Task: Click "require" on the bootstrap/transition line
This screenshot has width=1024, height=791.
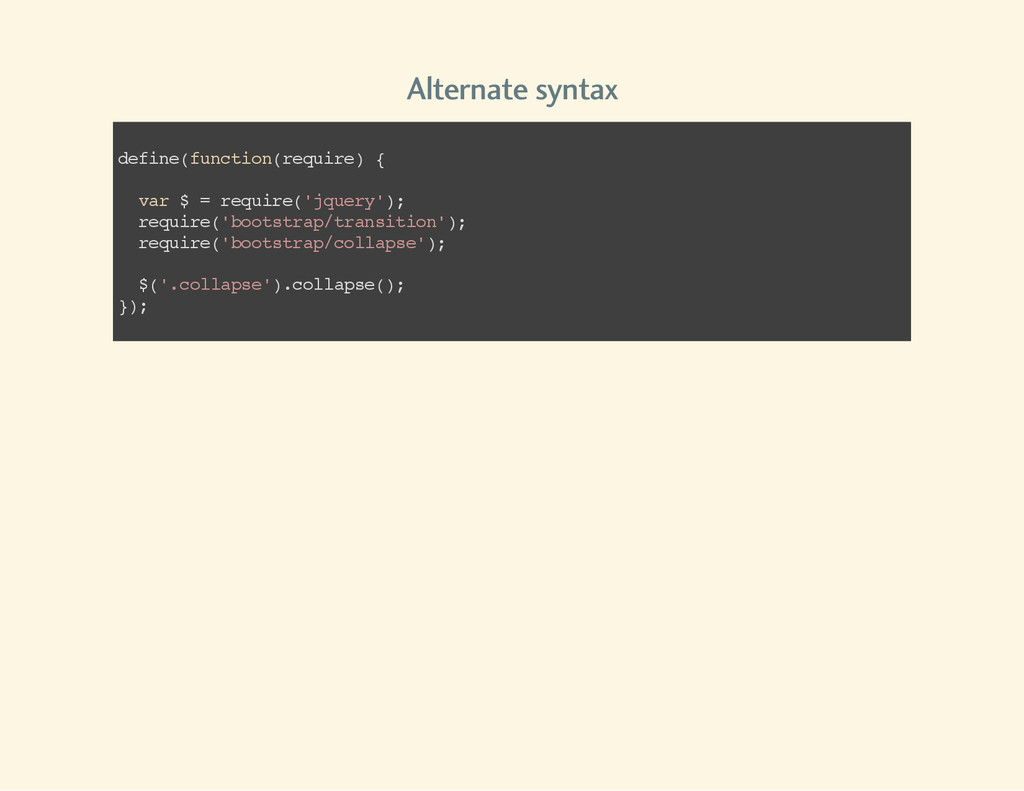Action: [174, 223]
